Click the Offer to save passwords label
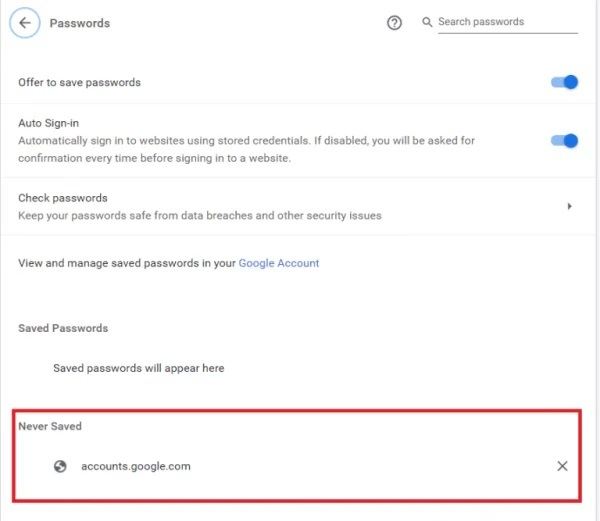The height and width of the screenshot is (521, 600). pyautogui.click(x=79, y=82)
